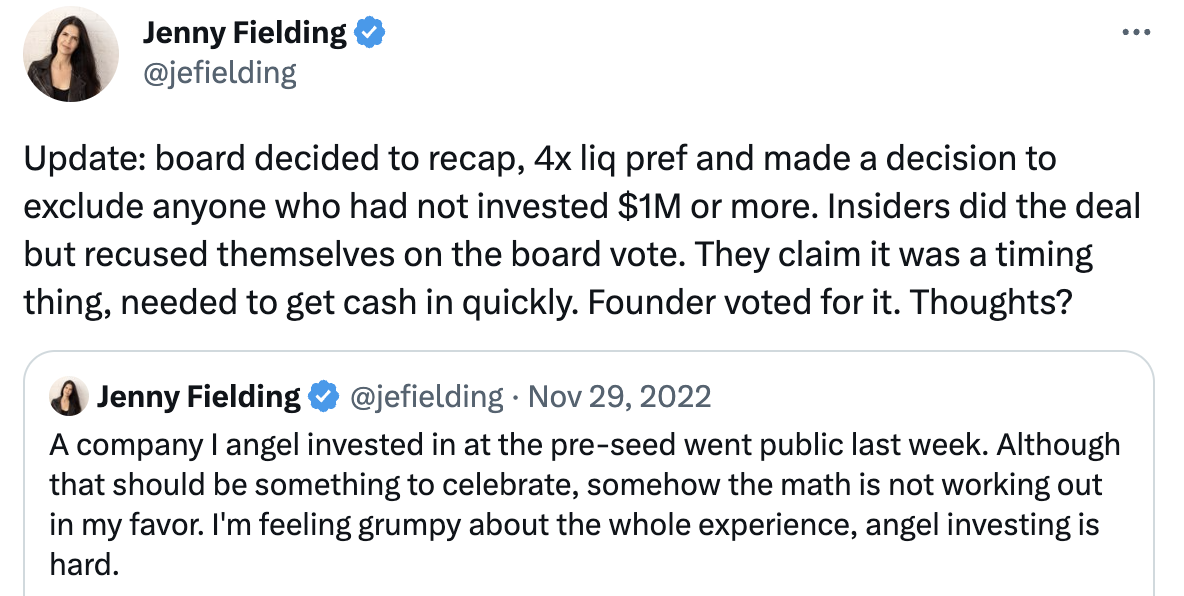Click the verified badge beside the top author name
The image size is (1184, 596).
(x=370, y=33)
